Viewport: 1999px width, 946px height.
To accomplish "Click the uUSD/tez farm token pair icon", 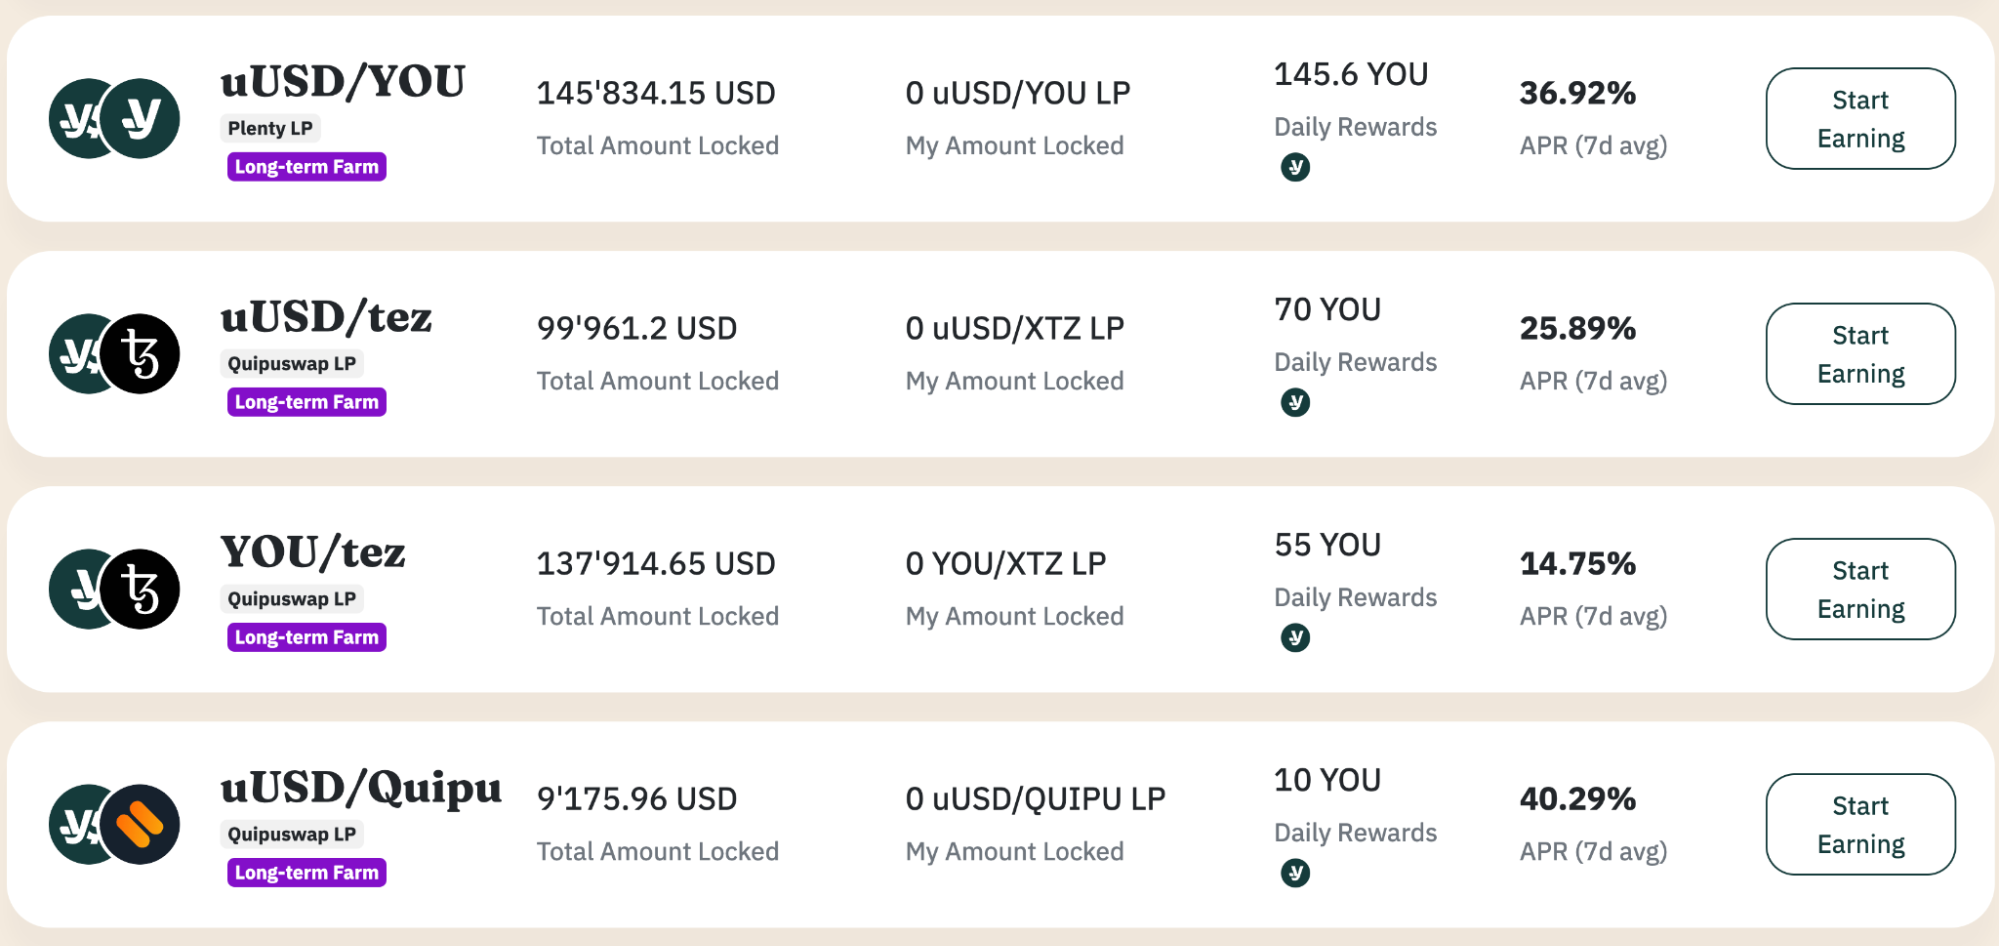I will [x=114, y=354].
